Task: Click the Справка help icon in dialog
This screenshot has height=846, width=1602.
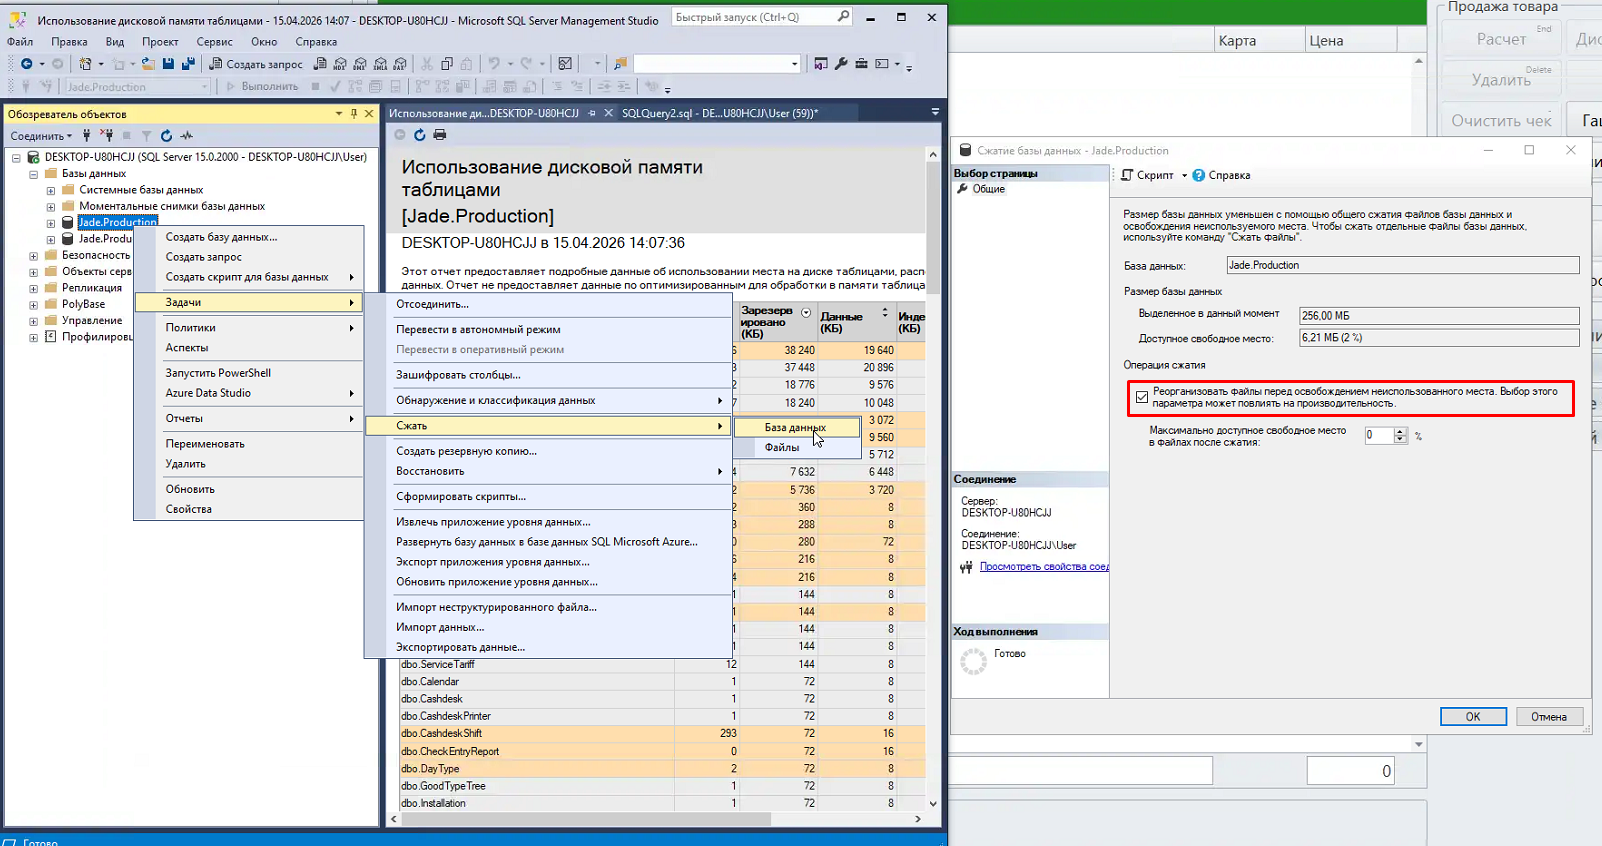Action: point(1199,175)
